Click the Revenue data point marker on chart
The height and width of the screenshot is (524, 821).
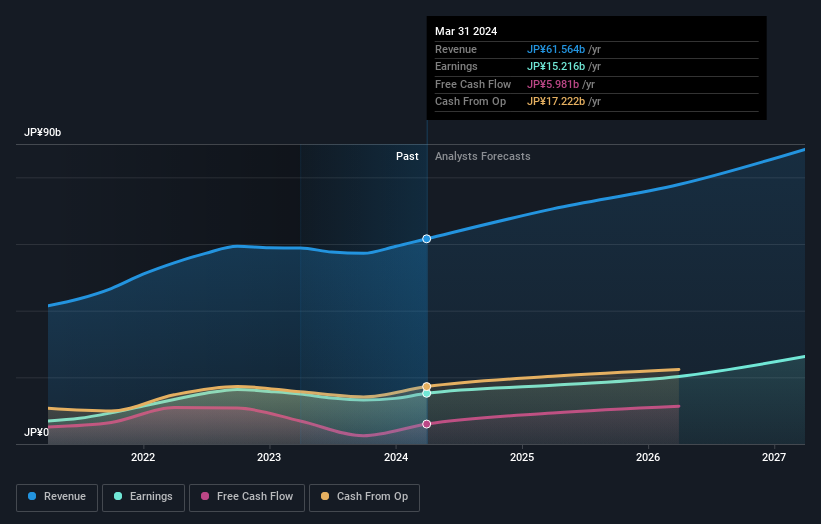click(x=427, y=239)
